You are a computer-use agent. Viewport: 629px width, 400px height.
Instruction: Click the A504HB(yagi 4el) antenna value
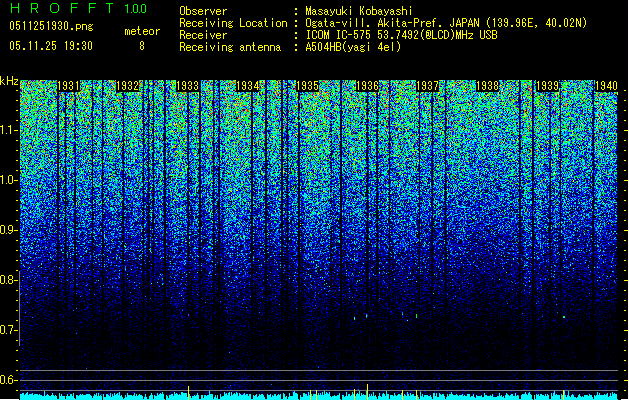[353, 47]
